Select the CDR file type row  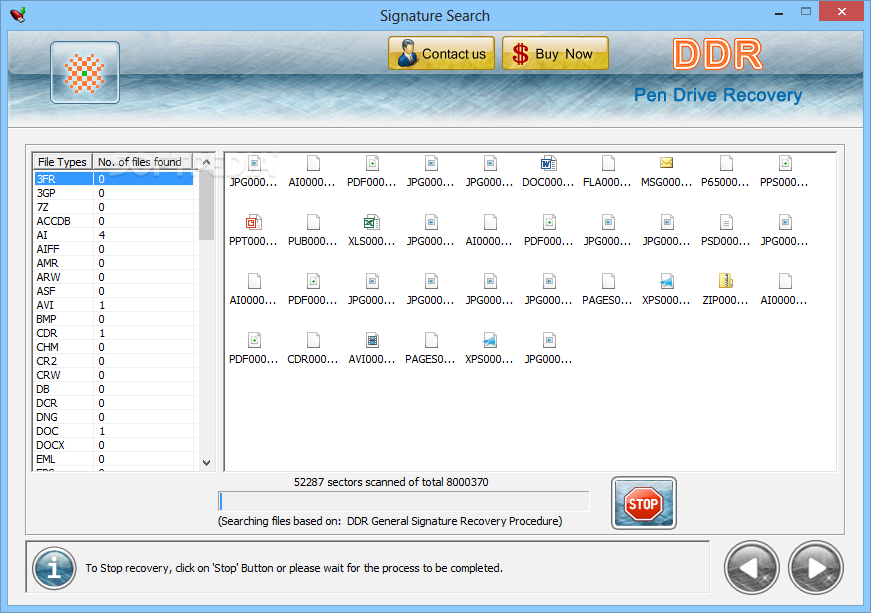(114, 333)
